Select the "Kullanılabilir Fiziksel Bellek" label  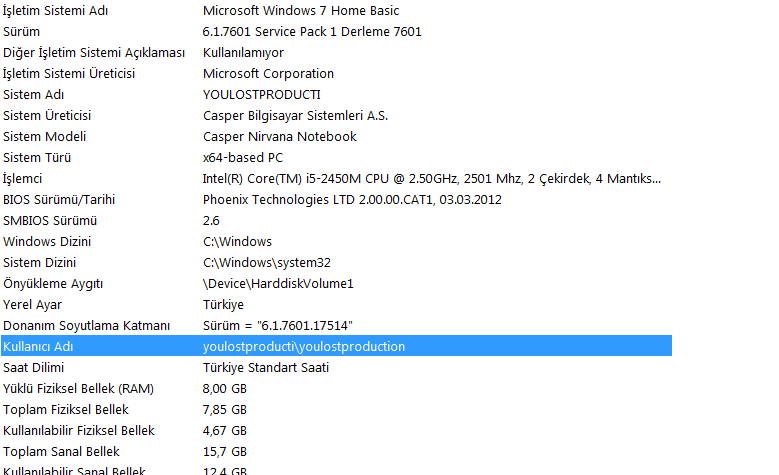pos(79,431)
